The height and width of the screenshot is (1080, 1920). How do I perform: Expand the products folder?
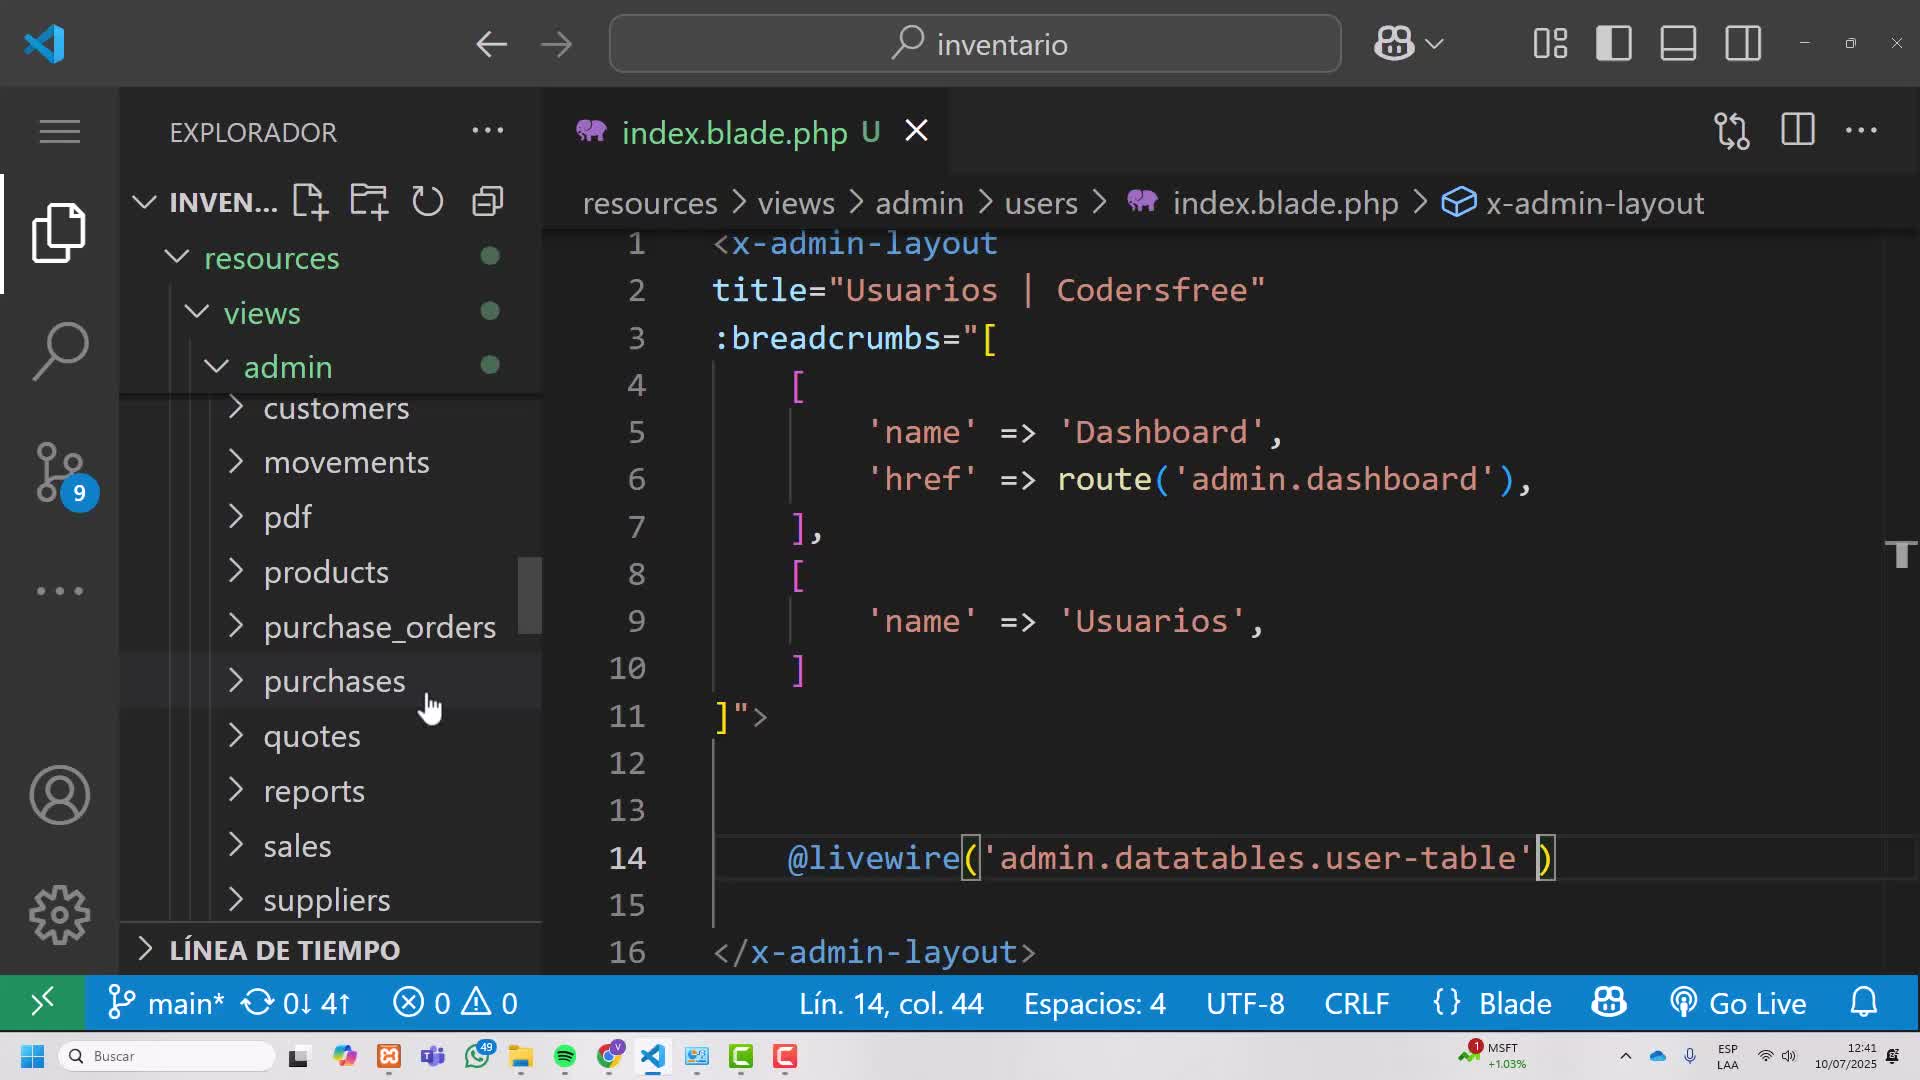pos(236,571)
